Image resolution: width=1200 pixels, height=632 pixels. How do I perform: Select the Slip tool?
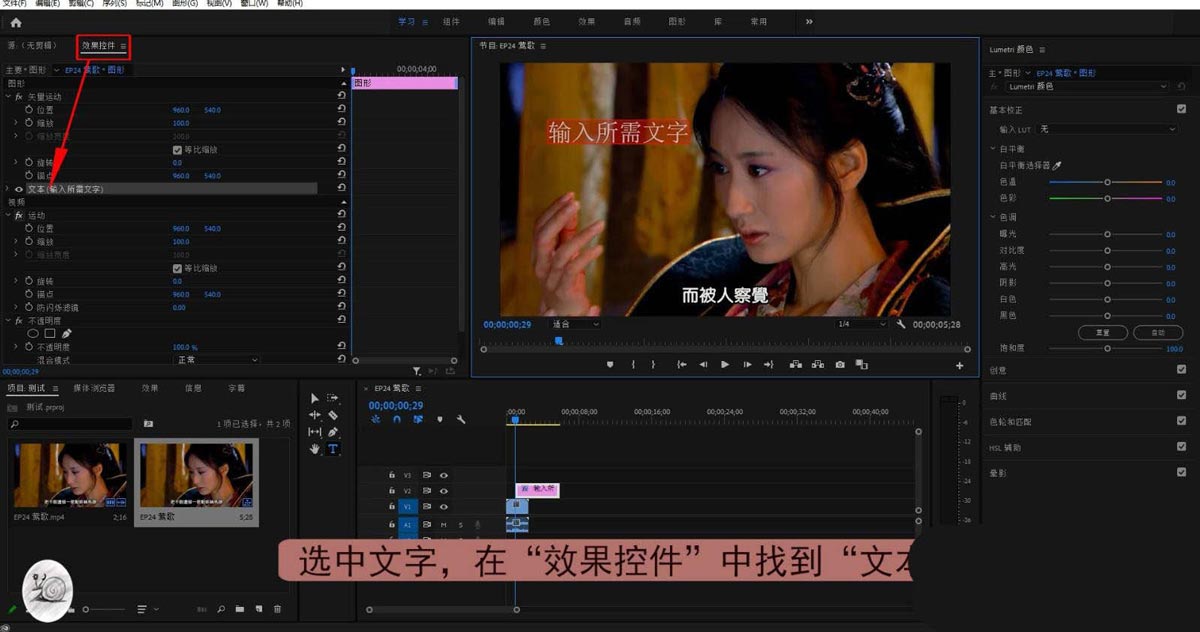(315, 432)
